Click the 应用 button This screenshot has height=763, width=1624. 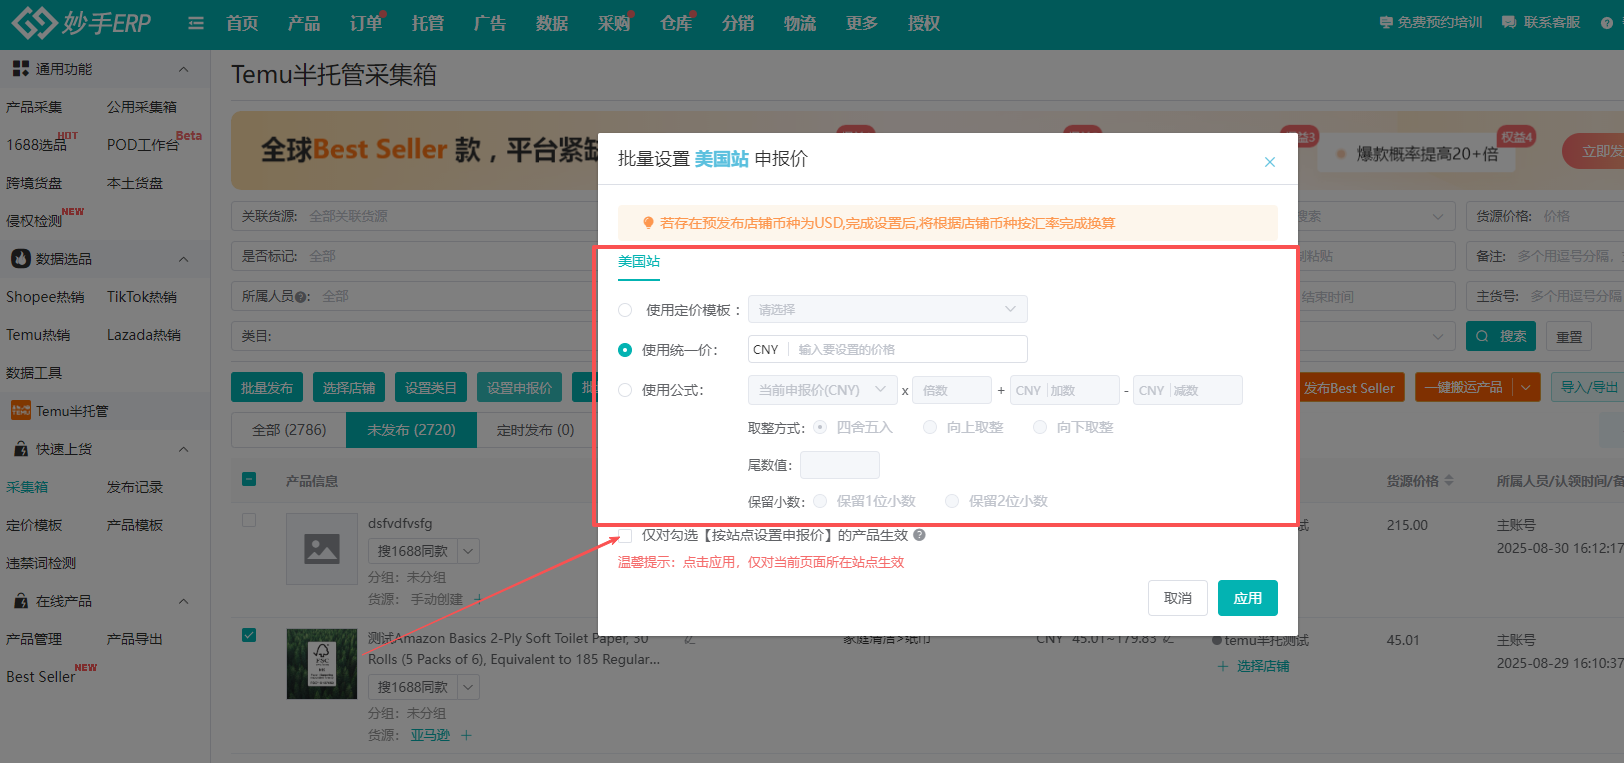pyautogui.click(x=1247, y=598)
